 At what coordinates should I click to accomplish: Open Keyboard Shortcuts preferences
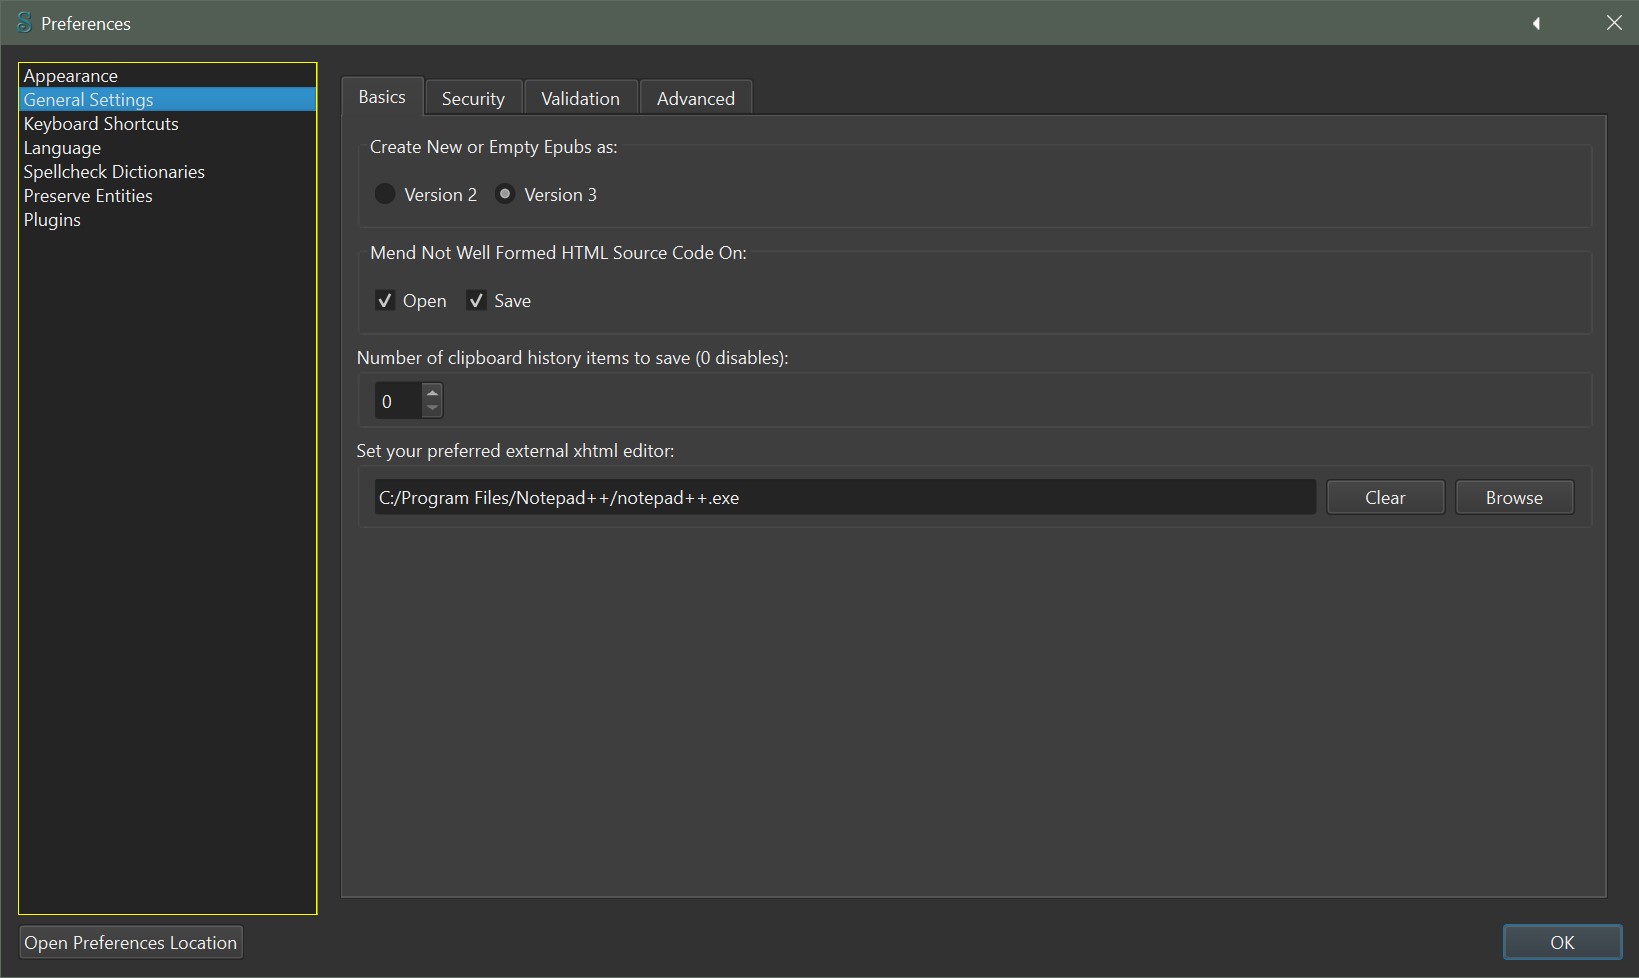(167, 124)
